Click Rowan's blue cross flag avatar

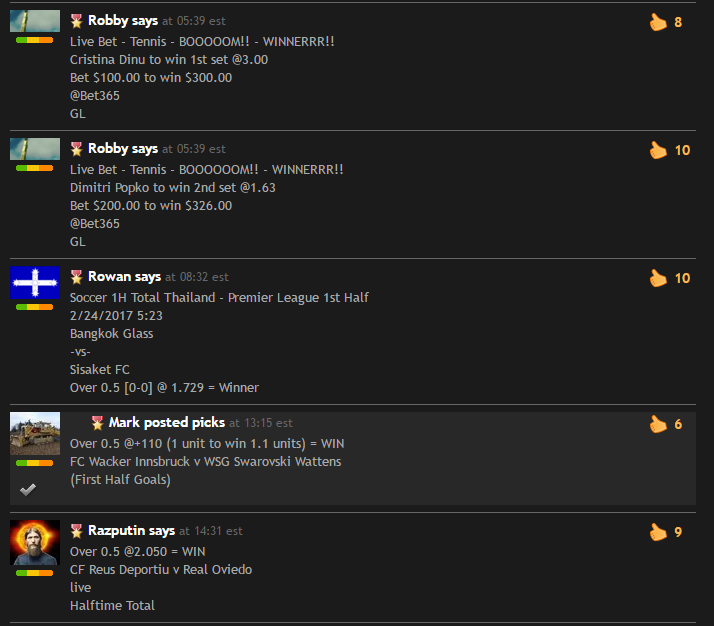pyautogui.click(x=35, y=283)
